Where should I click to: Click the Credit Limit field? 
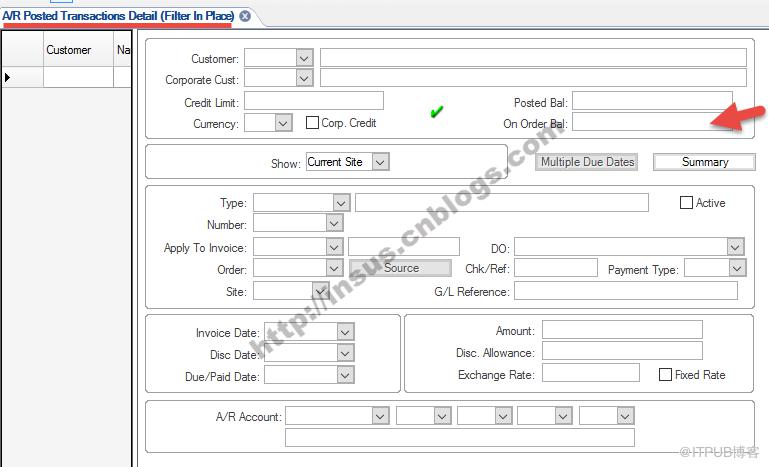tap(314, 101)
